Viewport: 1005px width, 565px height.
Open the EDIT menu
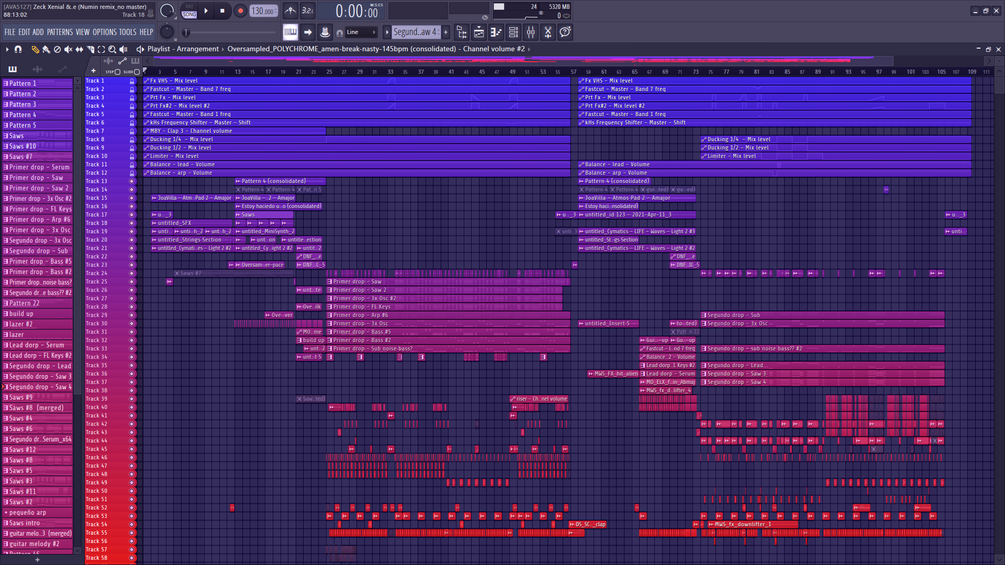[x=24, y=32]
